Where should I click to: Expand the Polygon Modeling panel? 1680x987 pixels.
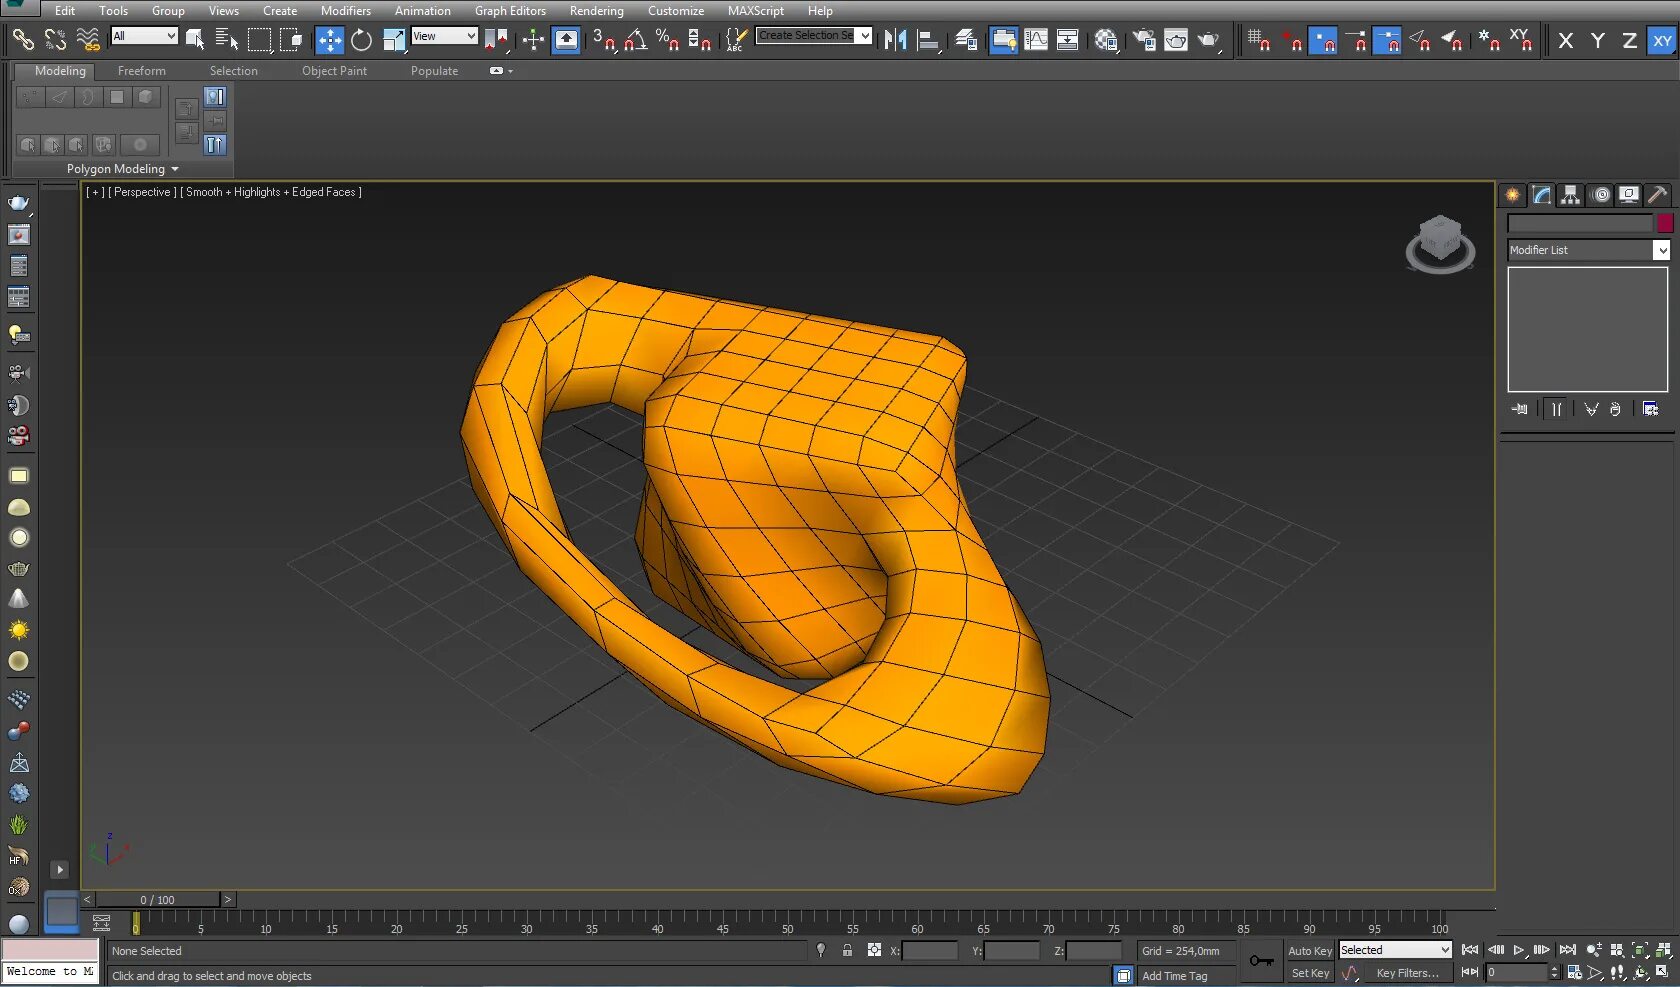pyautogui.click(x=122, y=169)
